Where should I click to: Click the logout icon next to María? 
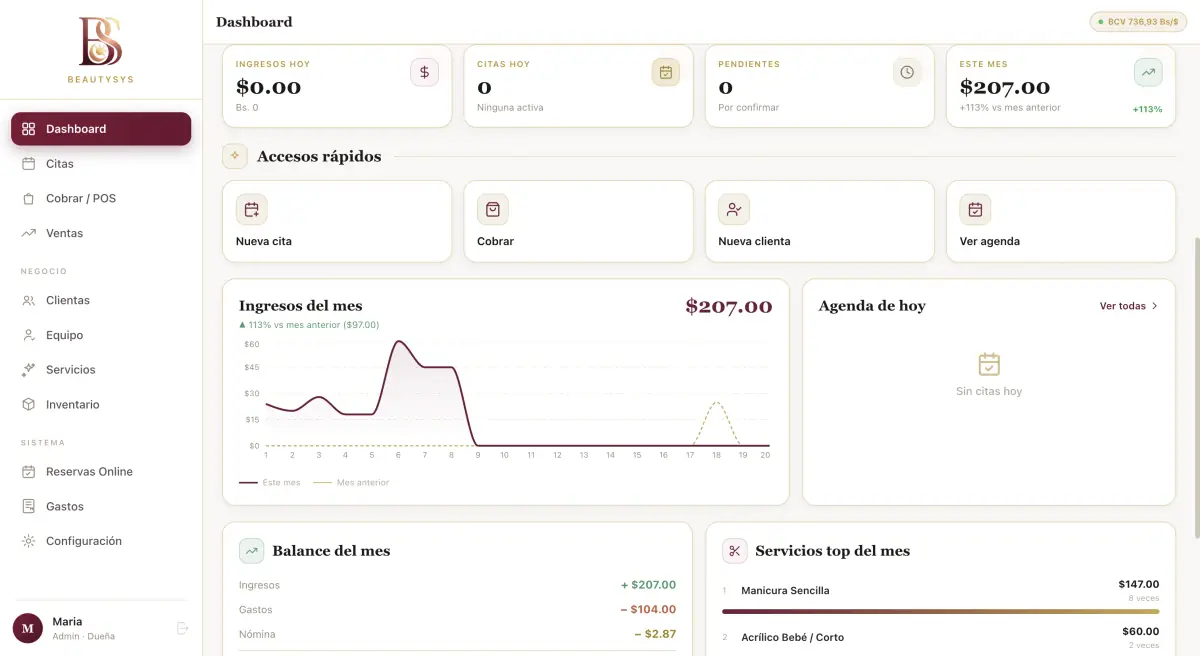[182, 628]
